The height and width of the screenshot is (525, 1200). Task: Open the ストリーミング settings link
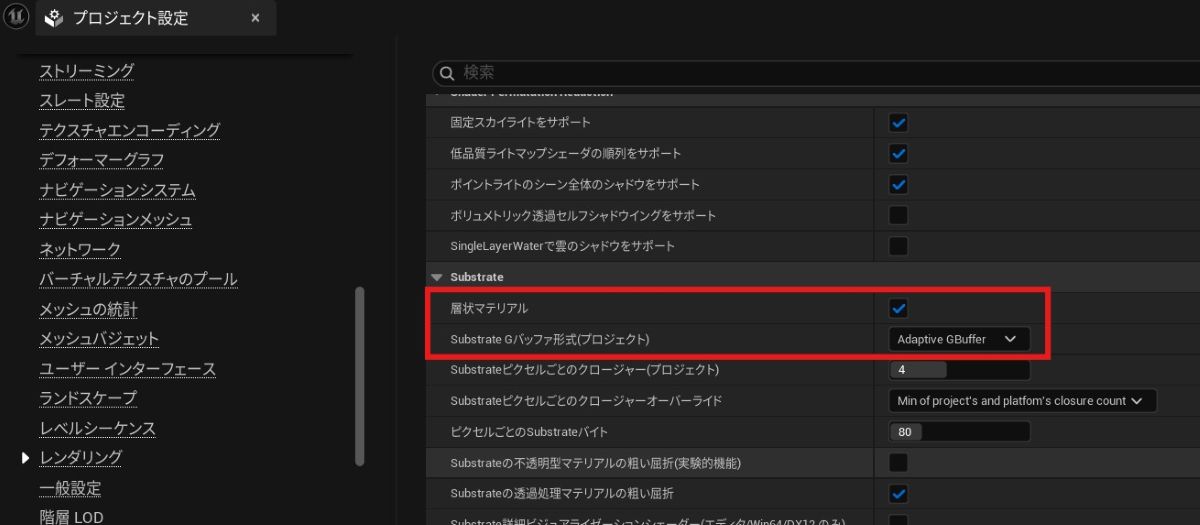click(x=86, y=71)
